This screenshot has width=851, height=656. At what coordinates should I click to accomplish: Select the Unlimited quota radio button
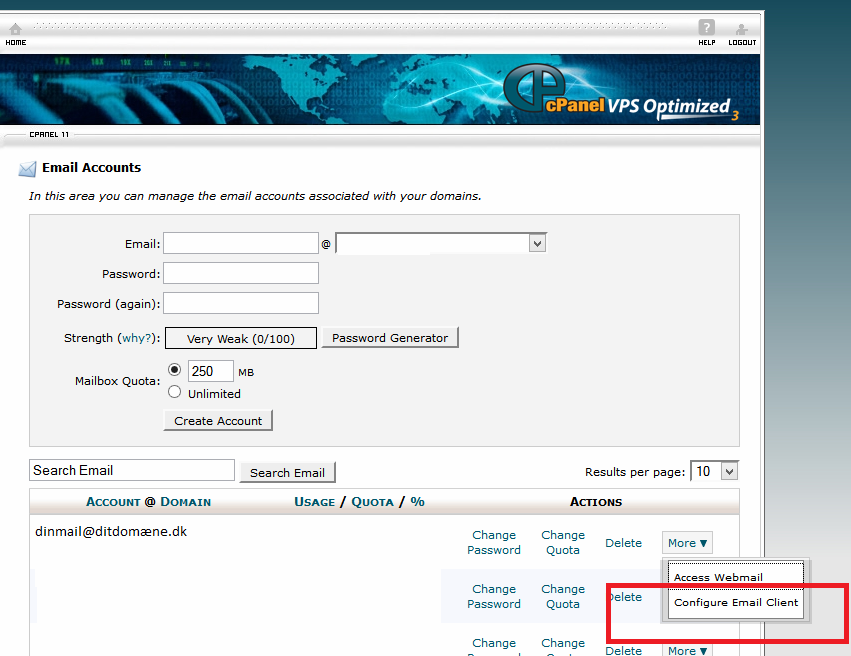[x=175, y=392]
